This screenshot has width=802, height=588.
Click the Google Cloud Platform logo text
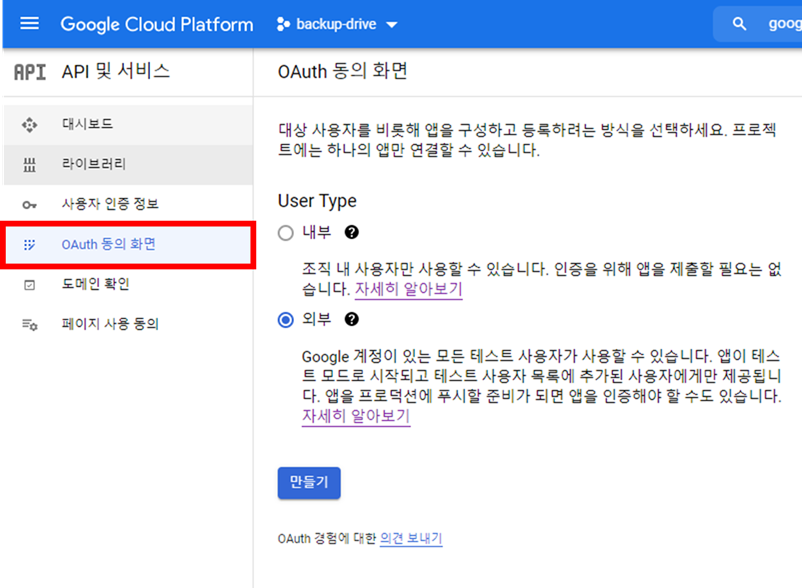click(157, 24)
